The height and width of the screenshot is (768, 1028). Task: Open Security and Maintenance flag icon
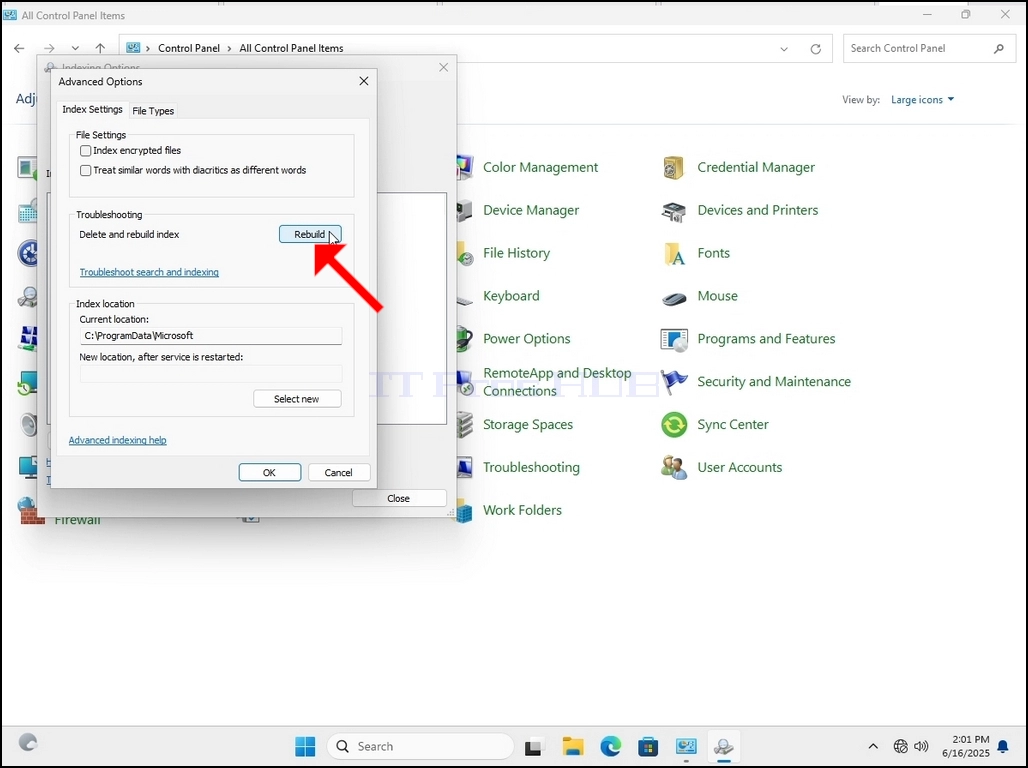coord(673,382)
